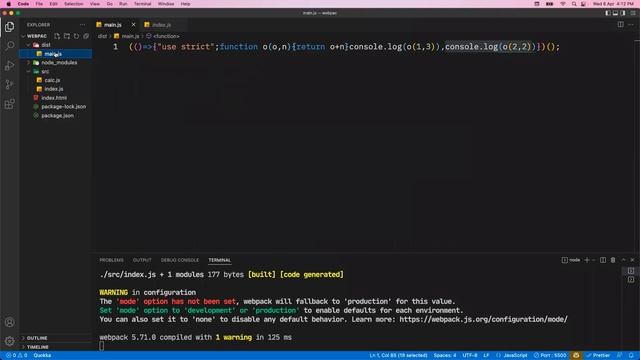Click the Wi-Fi icon in menu bar
The image size is (640, 360).
(x=563, y=4)
